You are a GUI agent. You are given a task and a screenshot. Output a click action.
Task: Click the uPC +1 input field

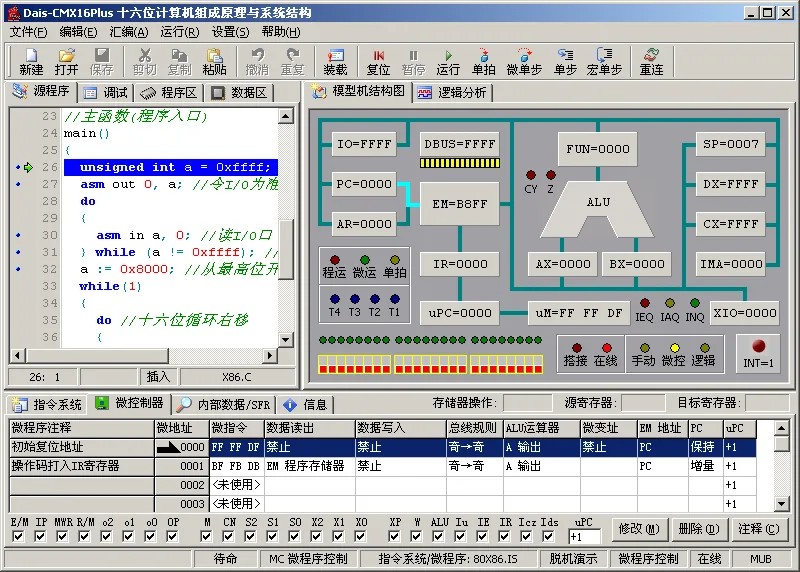coord(585,537)
